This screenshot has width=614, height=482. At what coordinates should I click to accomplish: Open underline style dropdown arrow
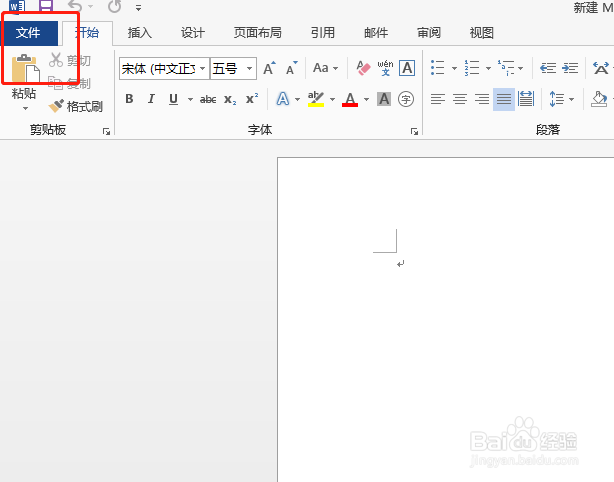coord(190,99)
